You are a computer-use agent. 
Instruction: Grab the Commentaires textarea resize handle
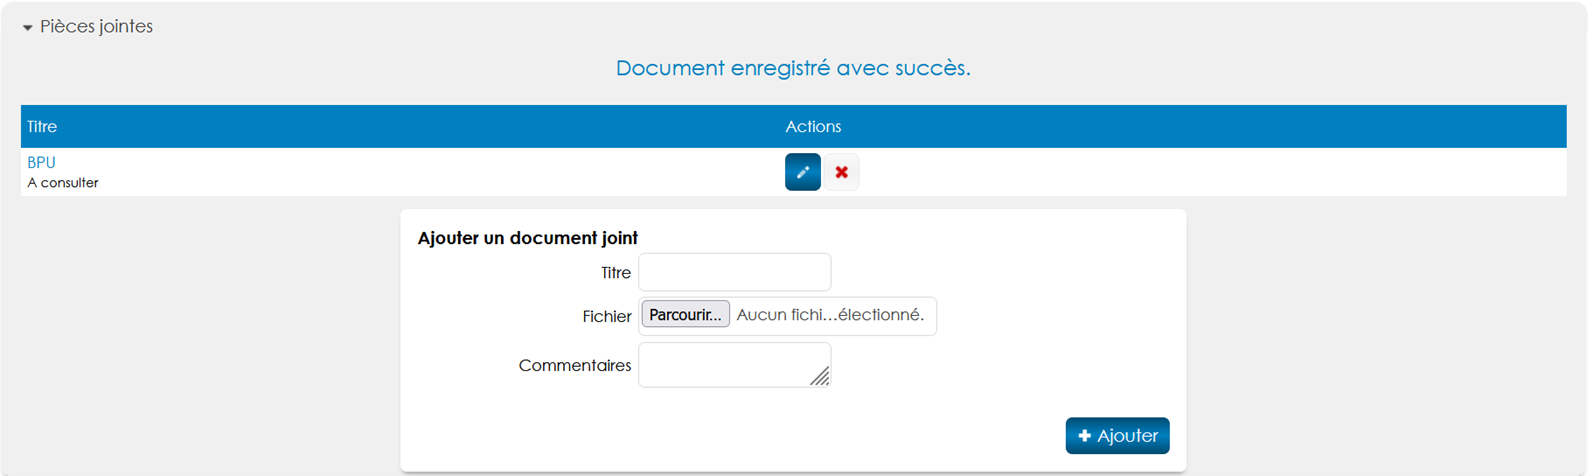pos(820,376)
